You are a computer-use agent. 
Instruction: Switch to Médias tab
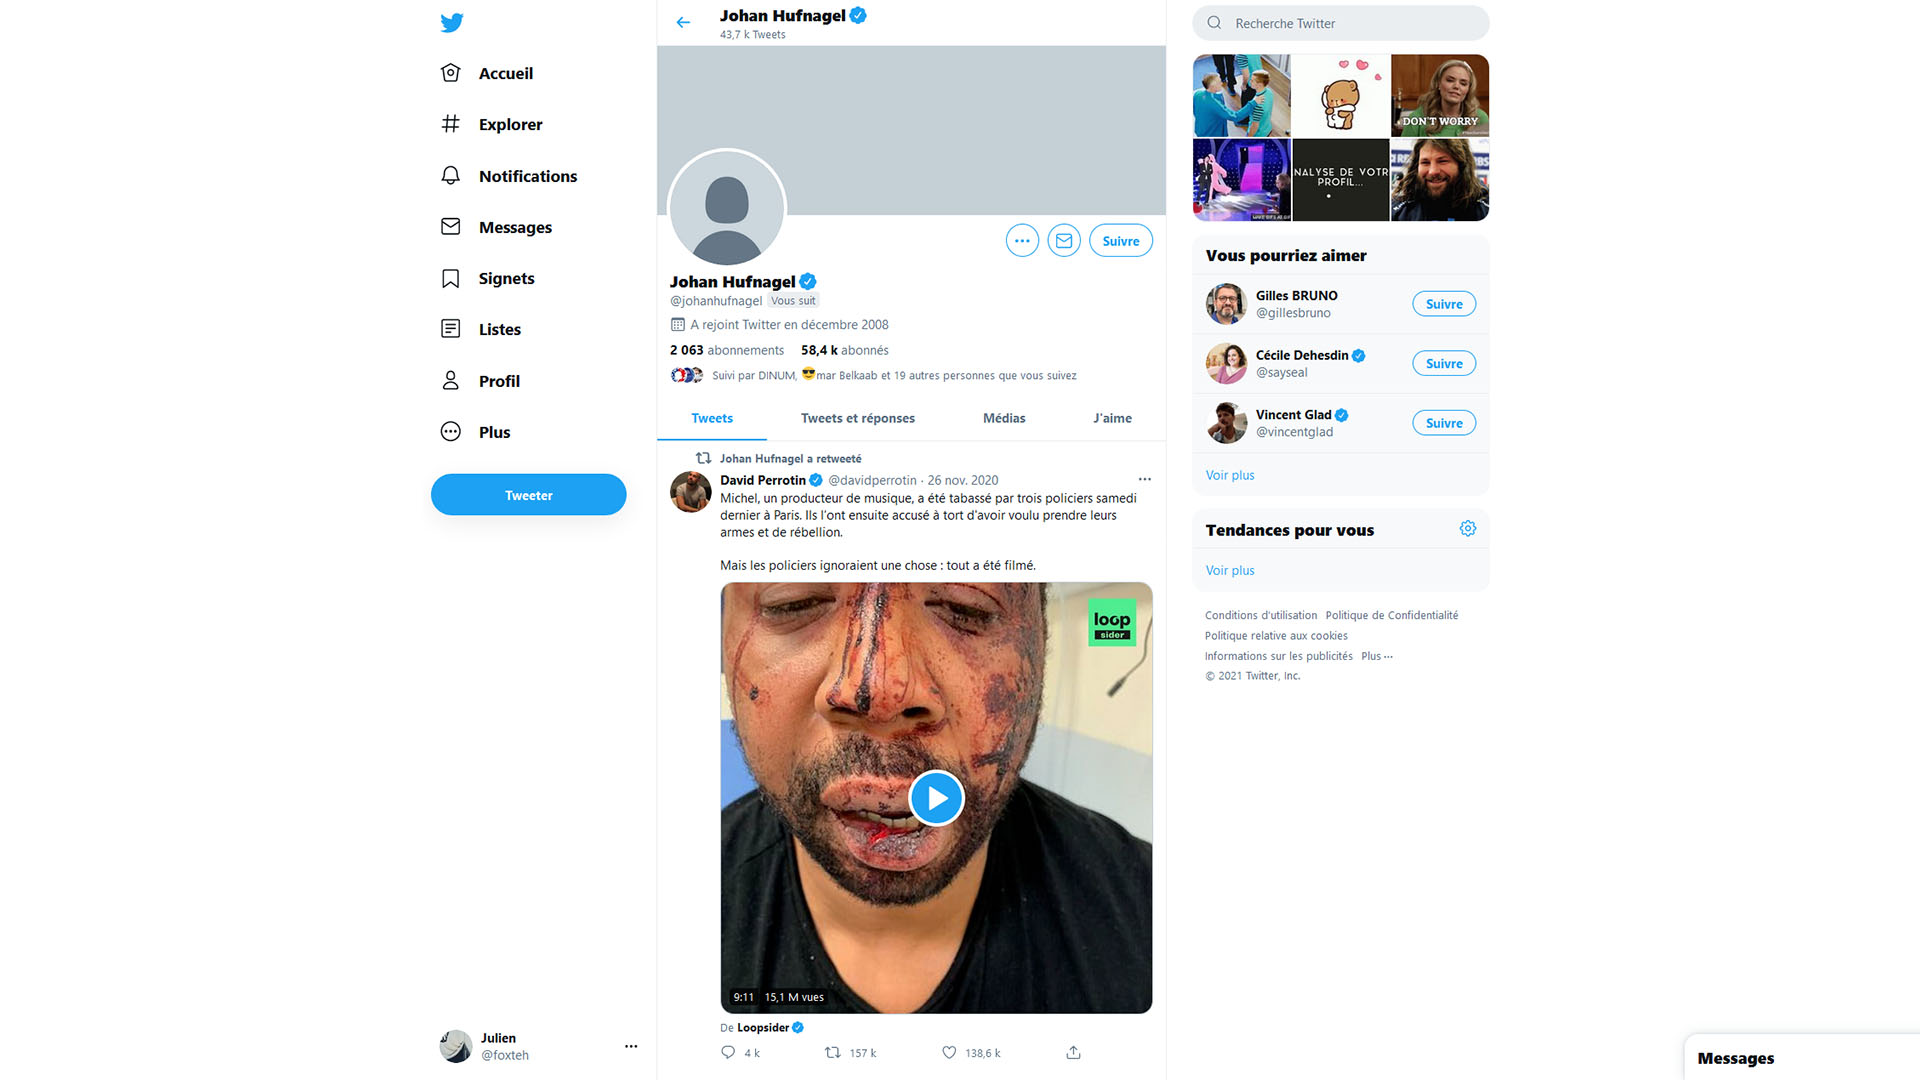pos(1004,418)
